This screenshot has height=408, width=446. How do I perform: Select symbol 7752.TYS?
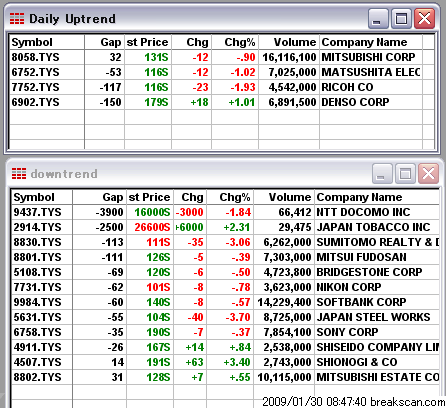35,87
